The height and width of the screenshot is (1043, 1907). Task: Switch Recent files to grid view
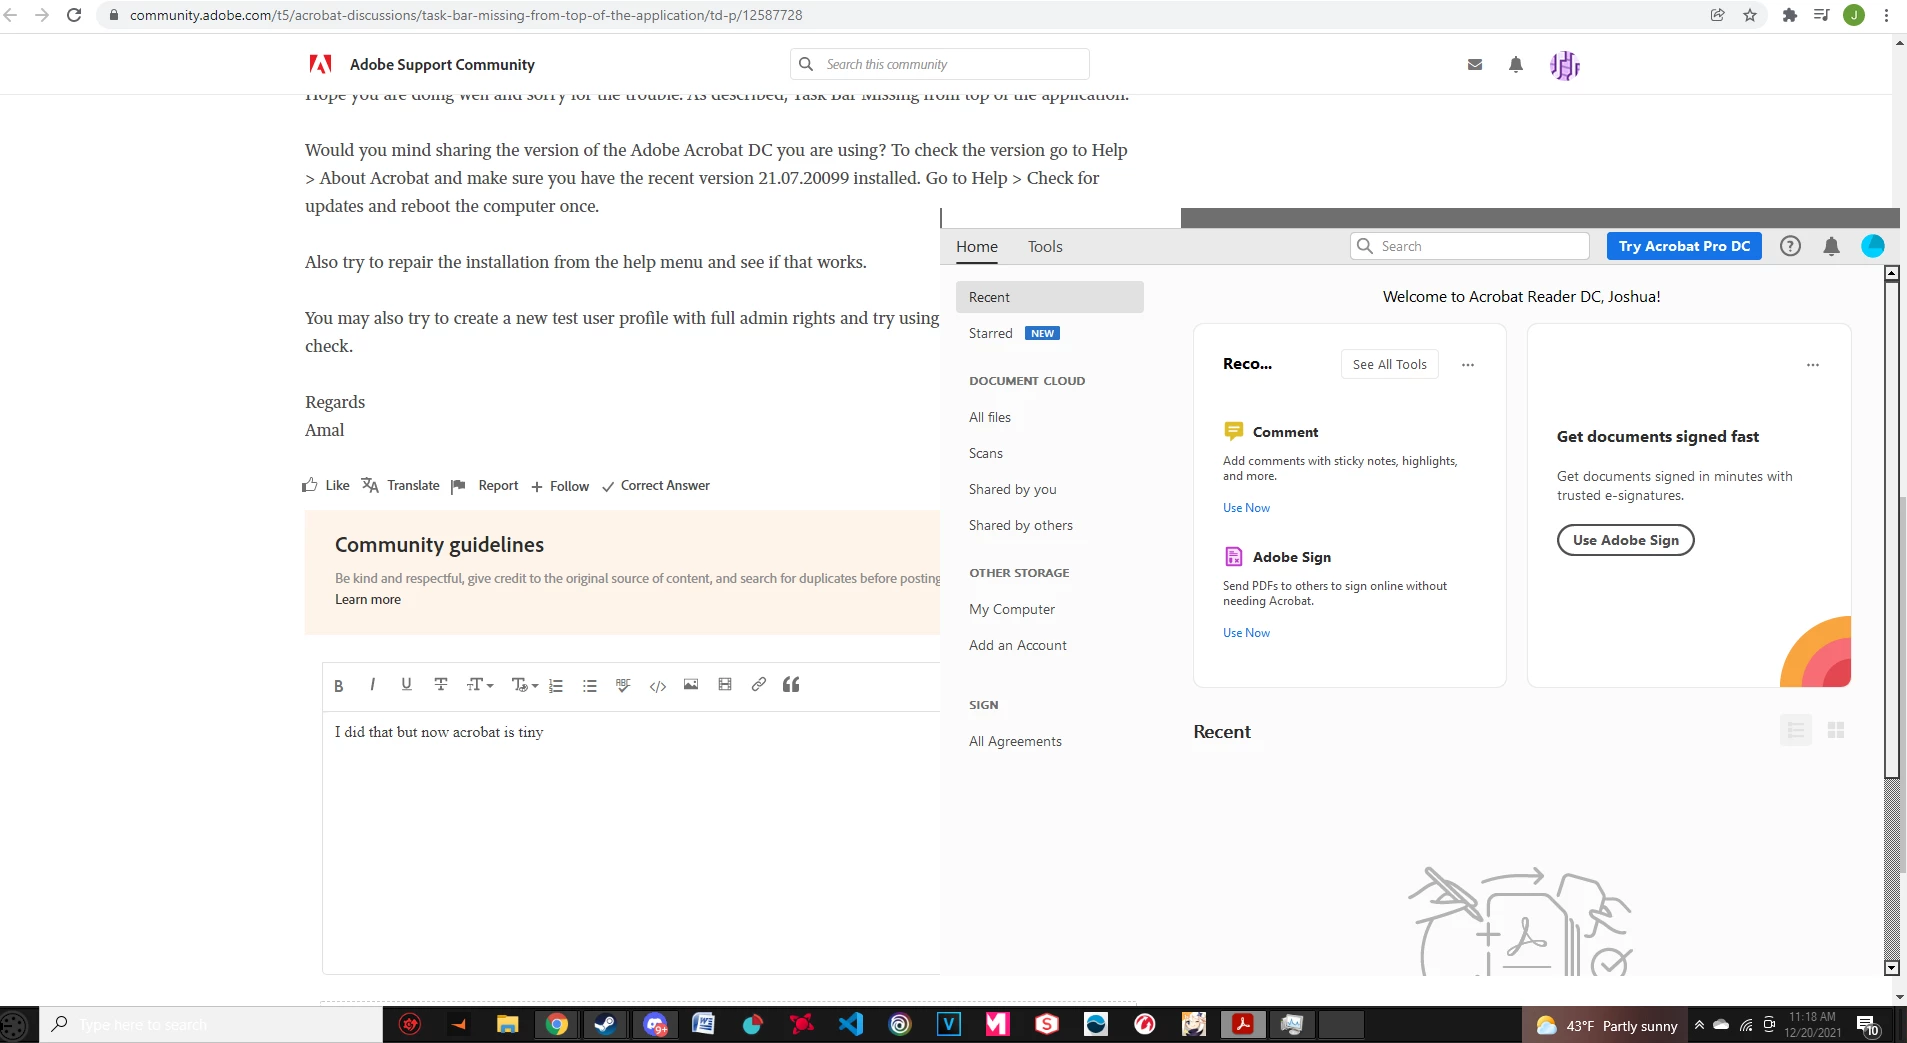[x=1836, y=731]
